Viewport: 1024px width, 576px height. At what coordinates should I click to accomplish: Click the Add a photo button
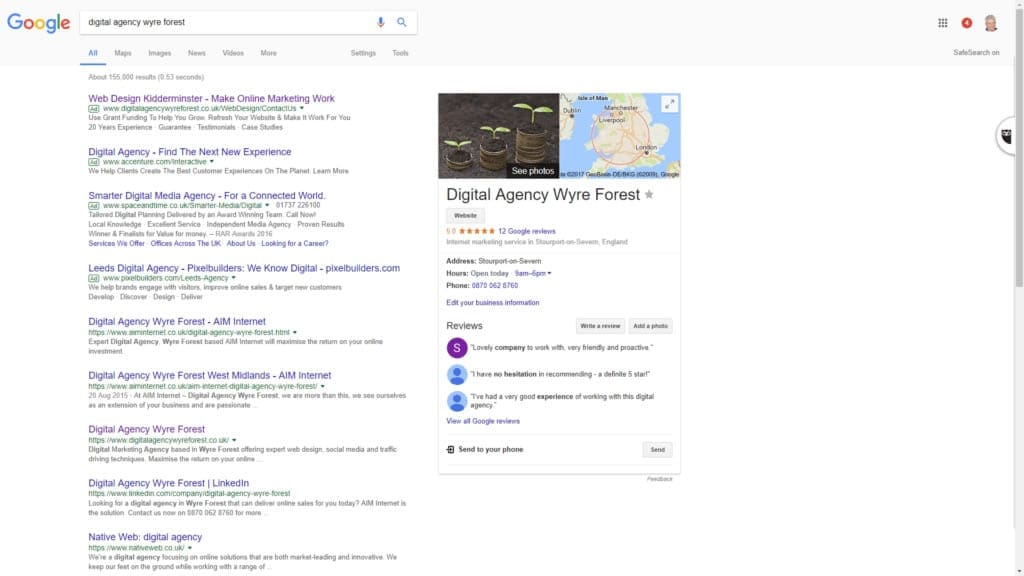pyautogui.click(x=650, y=326)
